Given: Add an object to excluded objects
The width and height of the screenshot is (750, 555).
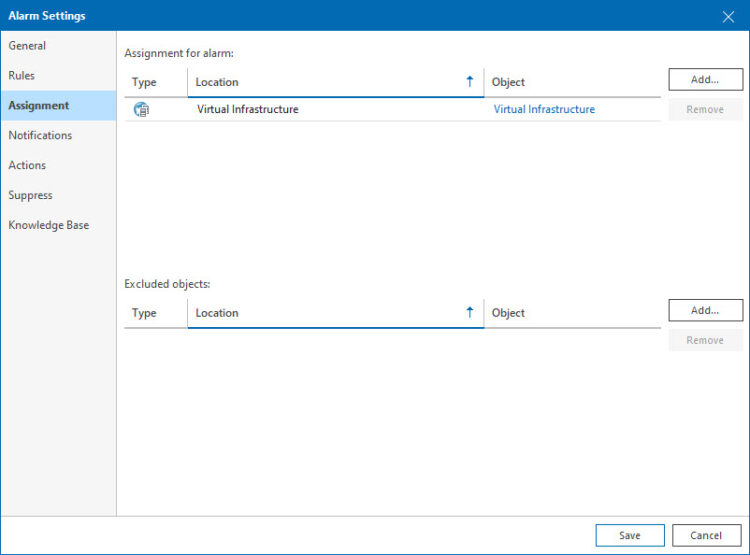Looking at the screenshot, I should pos(705,311).
